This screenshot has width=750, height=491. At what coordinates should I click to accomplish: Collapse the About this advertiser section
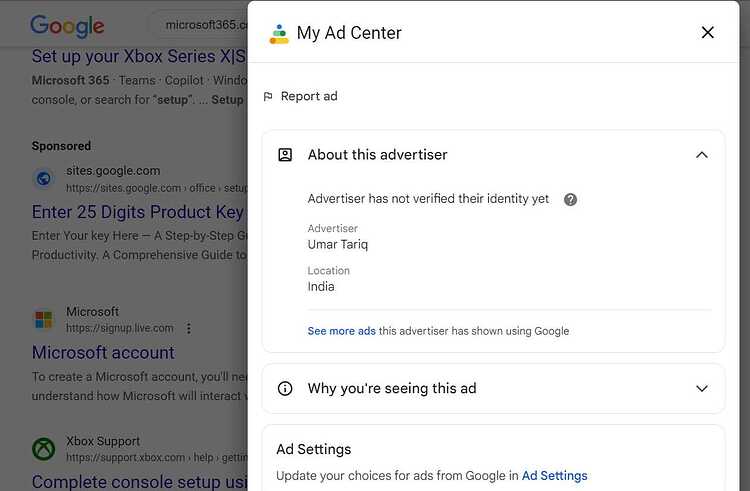click(x=702, y=155)
